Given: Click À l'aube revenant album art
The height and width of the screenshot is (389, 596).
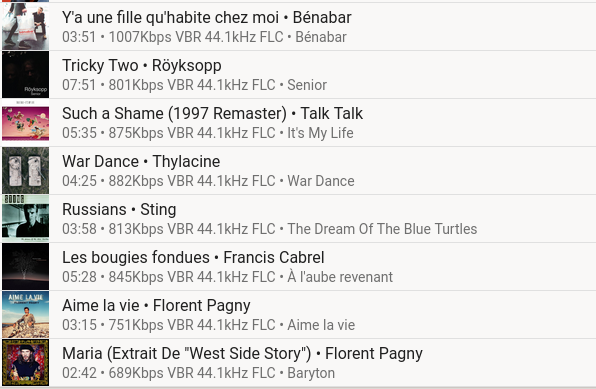Looking at the screenshot, I should [x=25, y=267].
